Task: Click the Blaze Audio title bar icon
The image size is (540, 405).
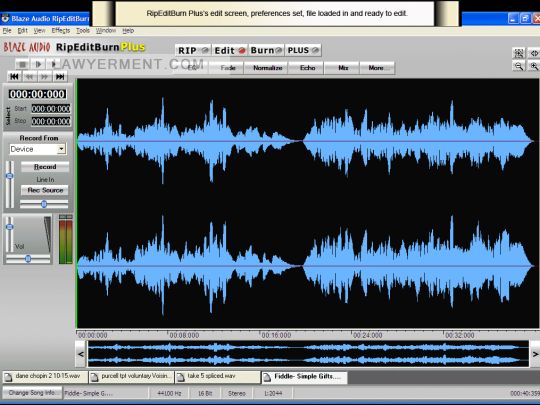Action: 5,18
